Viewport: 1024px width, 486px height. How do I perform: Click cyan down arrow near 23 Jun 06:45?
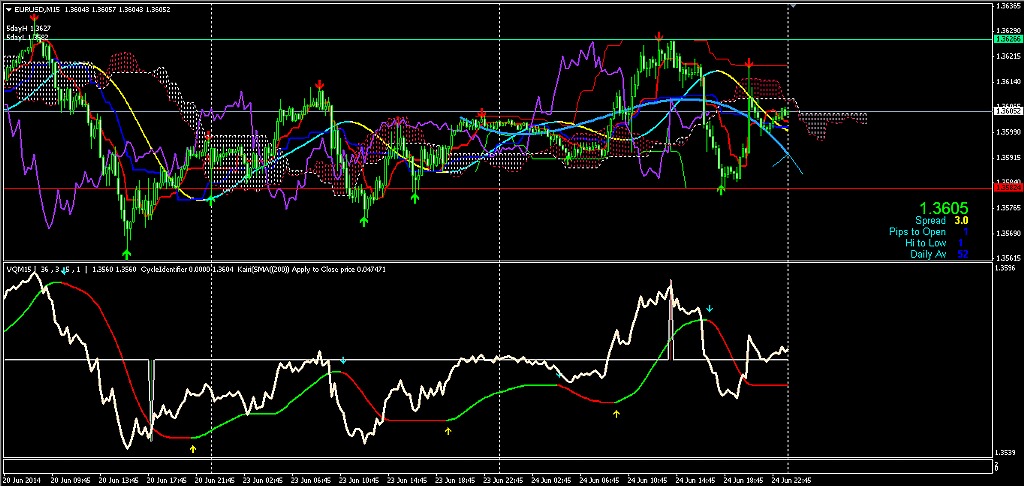coord(342,359)
